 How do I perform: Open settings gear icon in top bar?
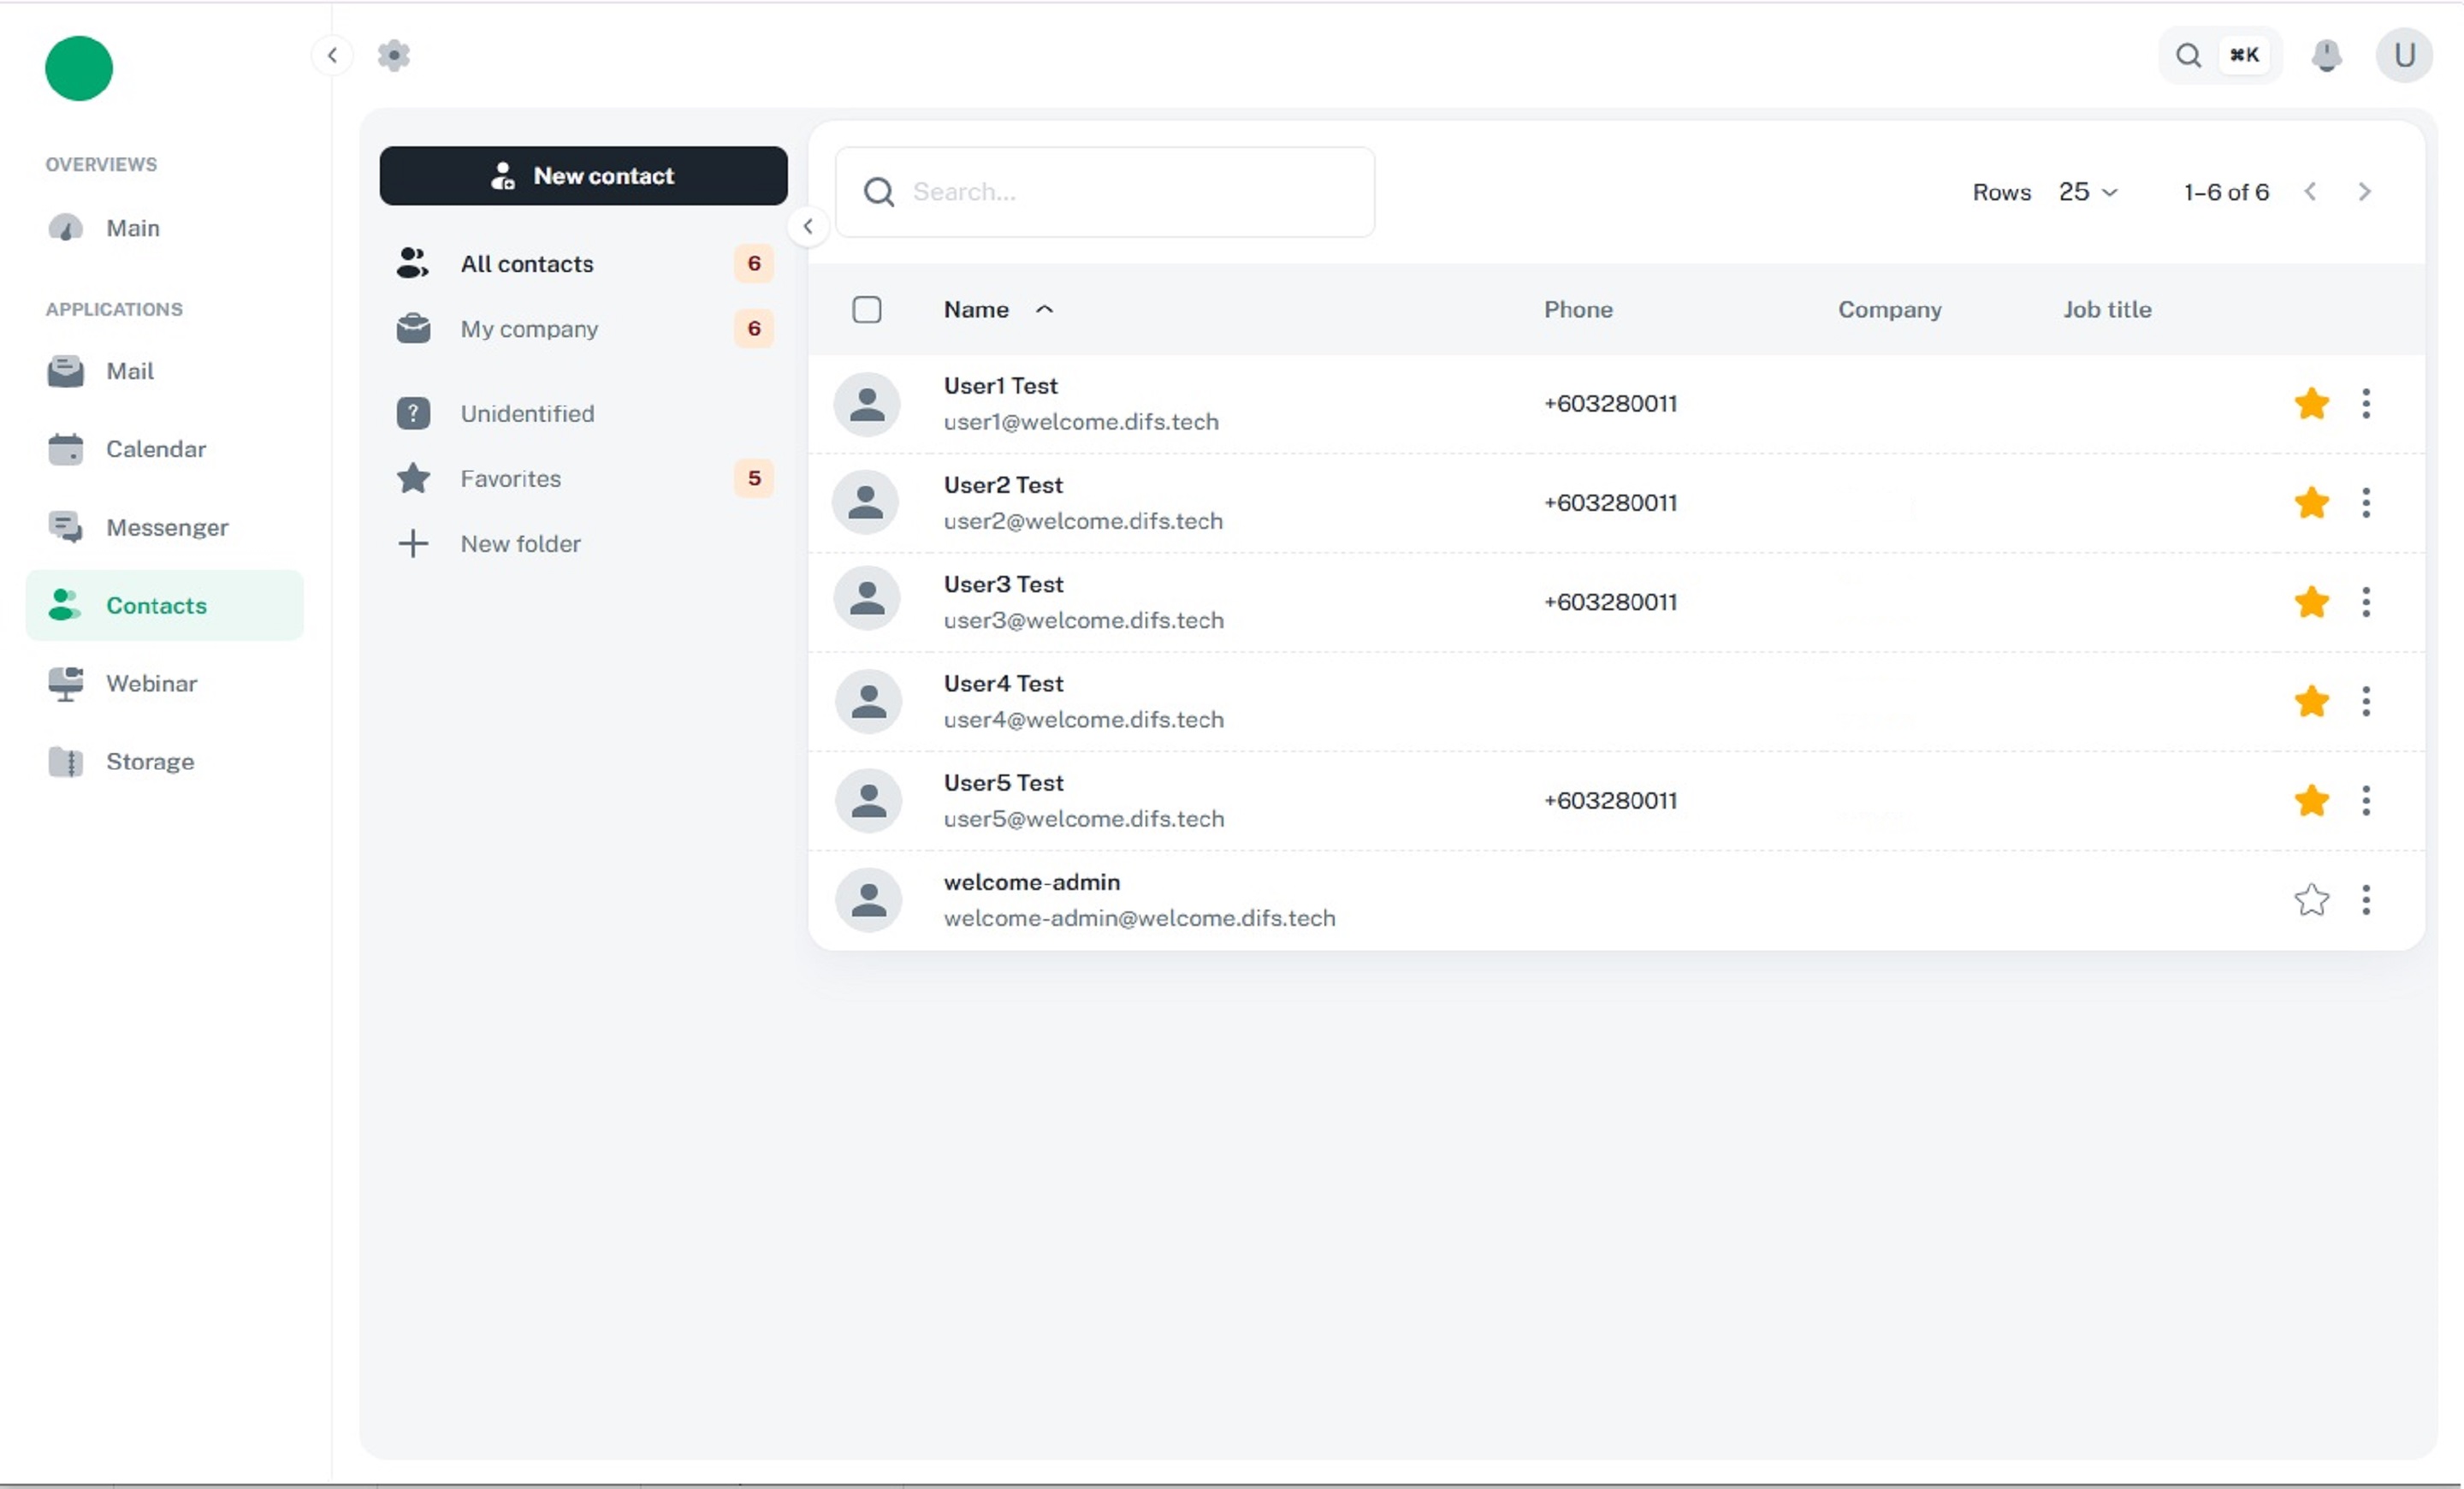coord(394,55)
